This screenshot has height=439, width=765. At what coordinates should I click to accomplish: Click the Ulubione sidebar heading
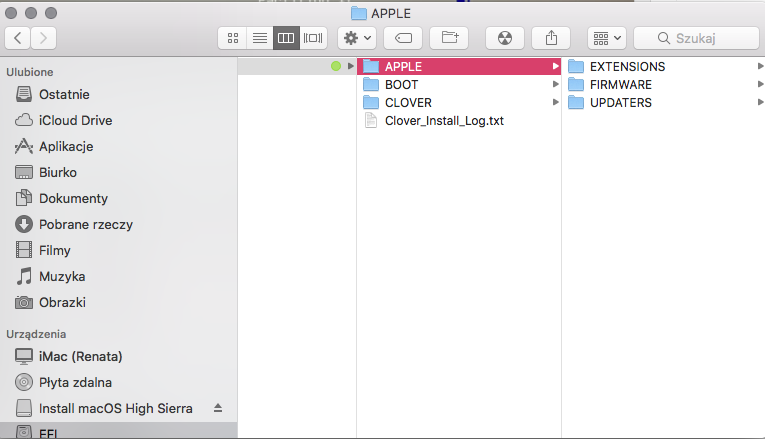point(30,72)
